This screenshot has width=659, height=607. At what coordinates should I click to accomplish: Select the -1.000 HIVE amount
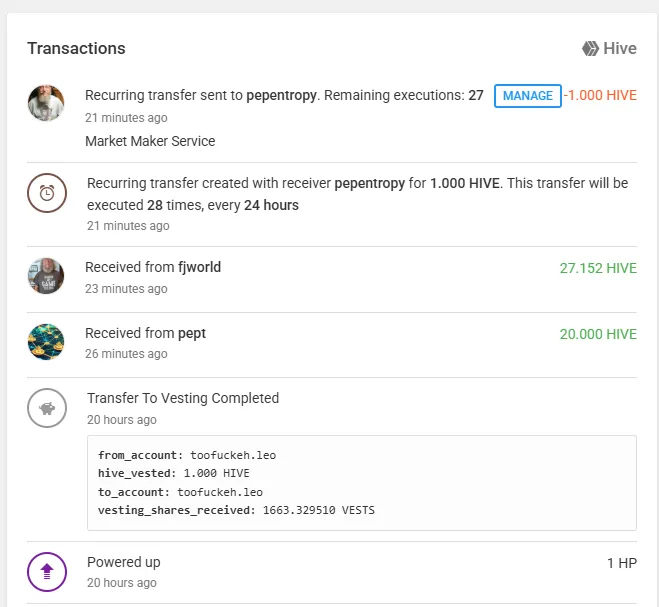(x=600, y=95)
